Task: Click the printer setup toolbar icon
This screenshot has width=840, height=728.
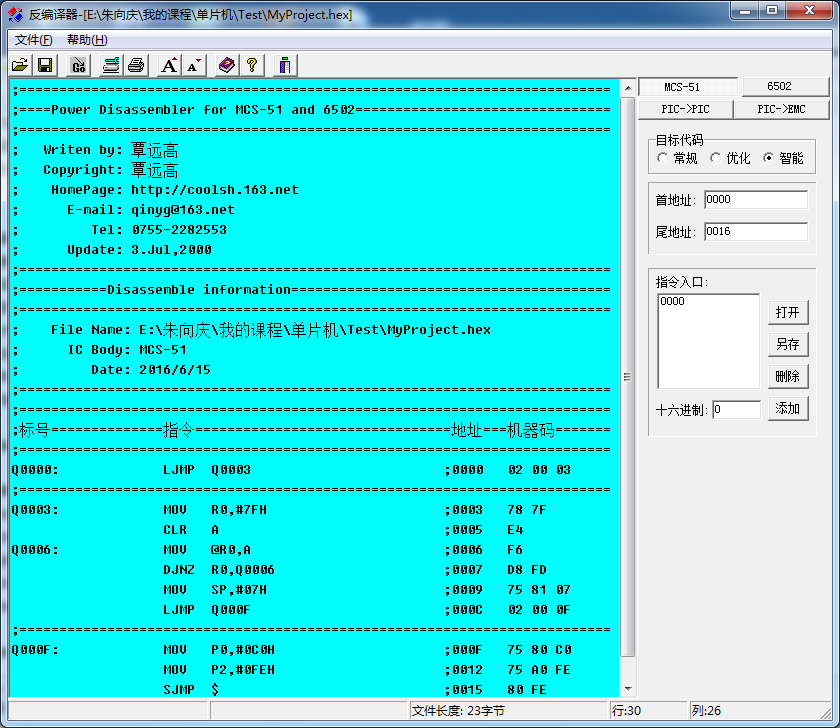Action: [111, 65]
